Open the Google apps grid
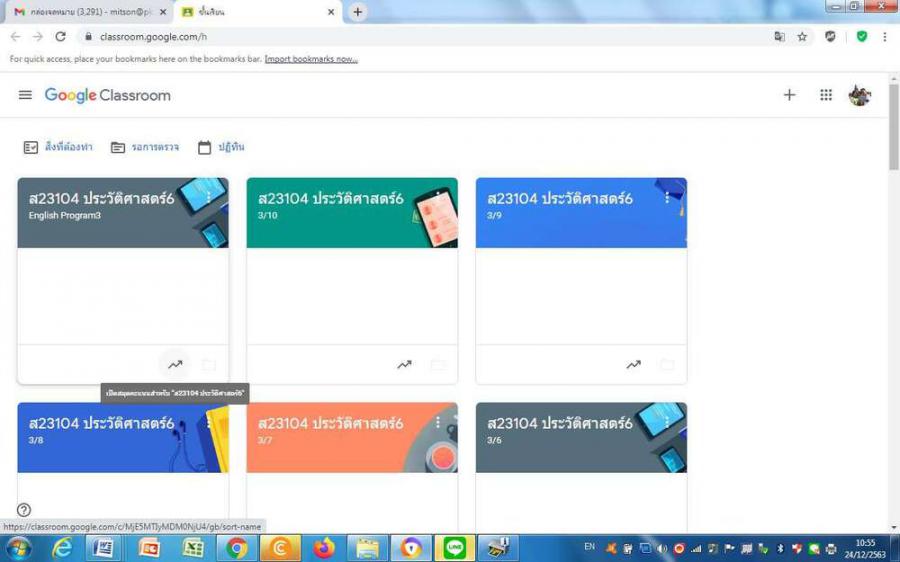 pyautogui.click(x=826, y=95)
